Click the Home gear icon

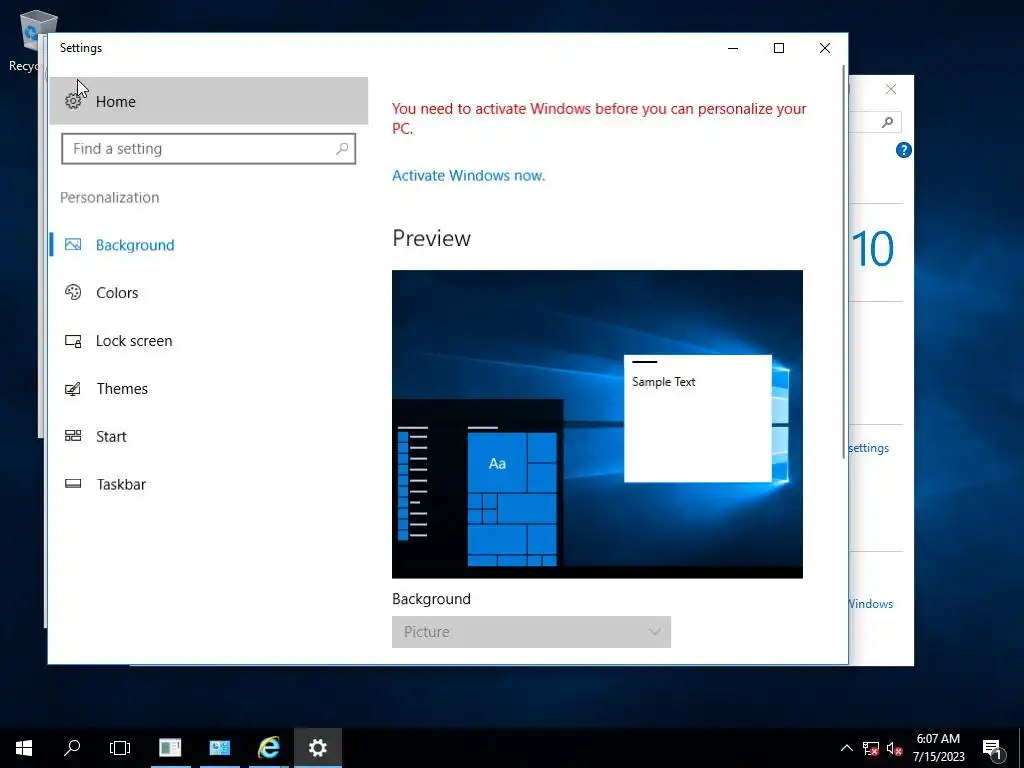point(73,101)
